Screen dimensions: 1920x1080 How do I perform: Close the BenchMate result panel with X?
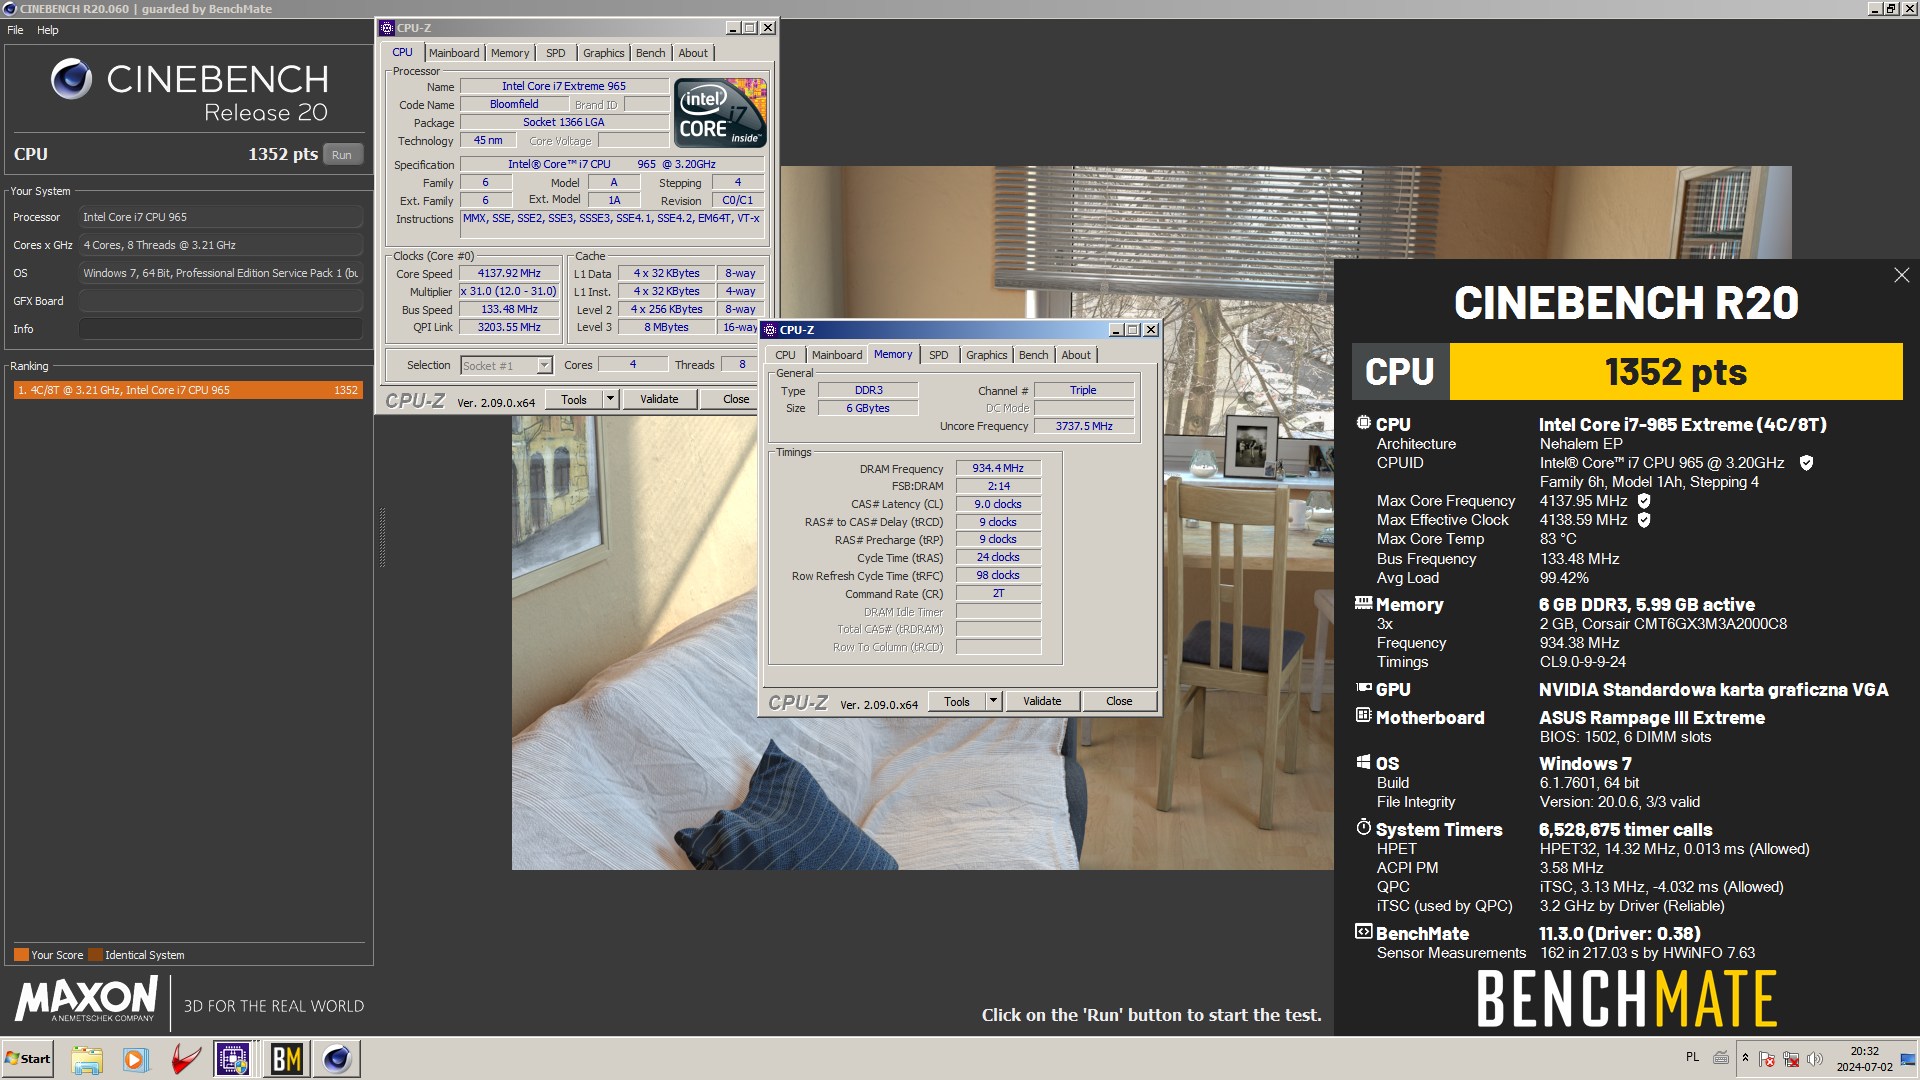tap(1901, 276)
